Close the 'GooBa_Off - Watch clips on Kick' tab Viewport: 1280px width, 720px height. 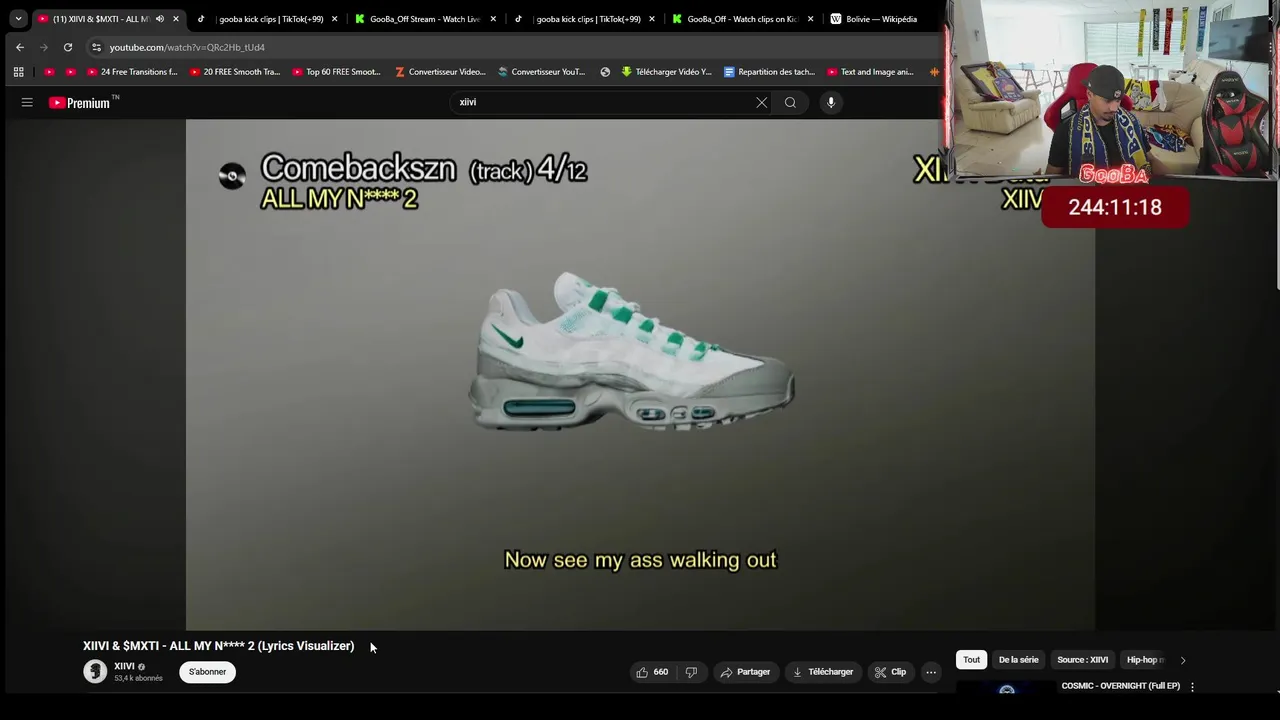coord(810,19)
